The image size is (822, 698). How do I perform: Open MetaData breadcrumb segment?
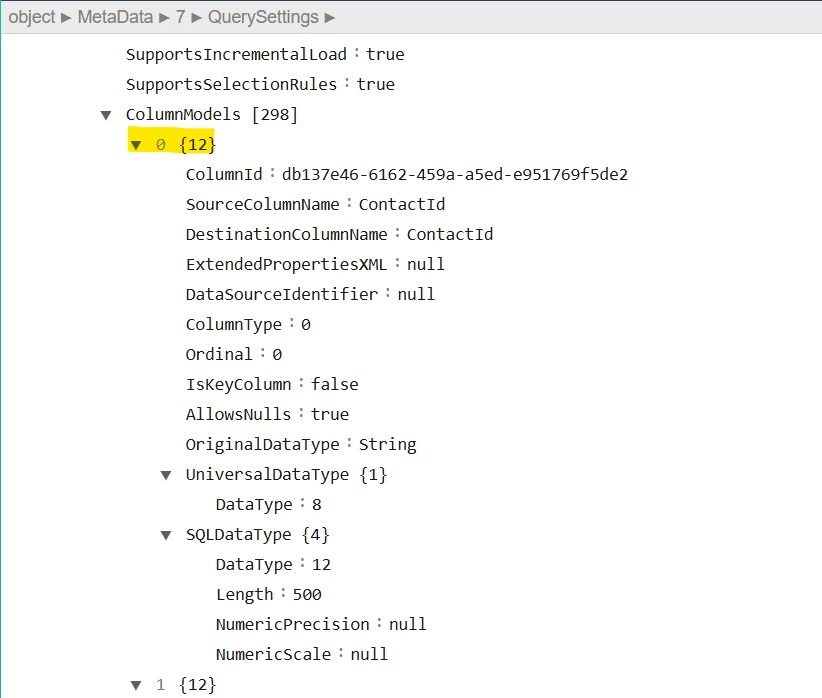click(115, 17)
